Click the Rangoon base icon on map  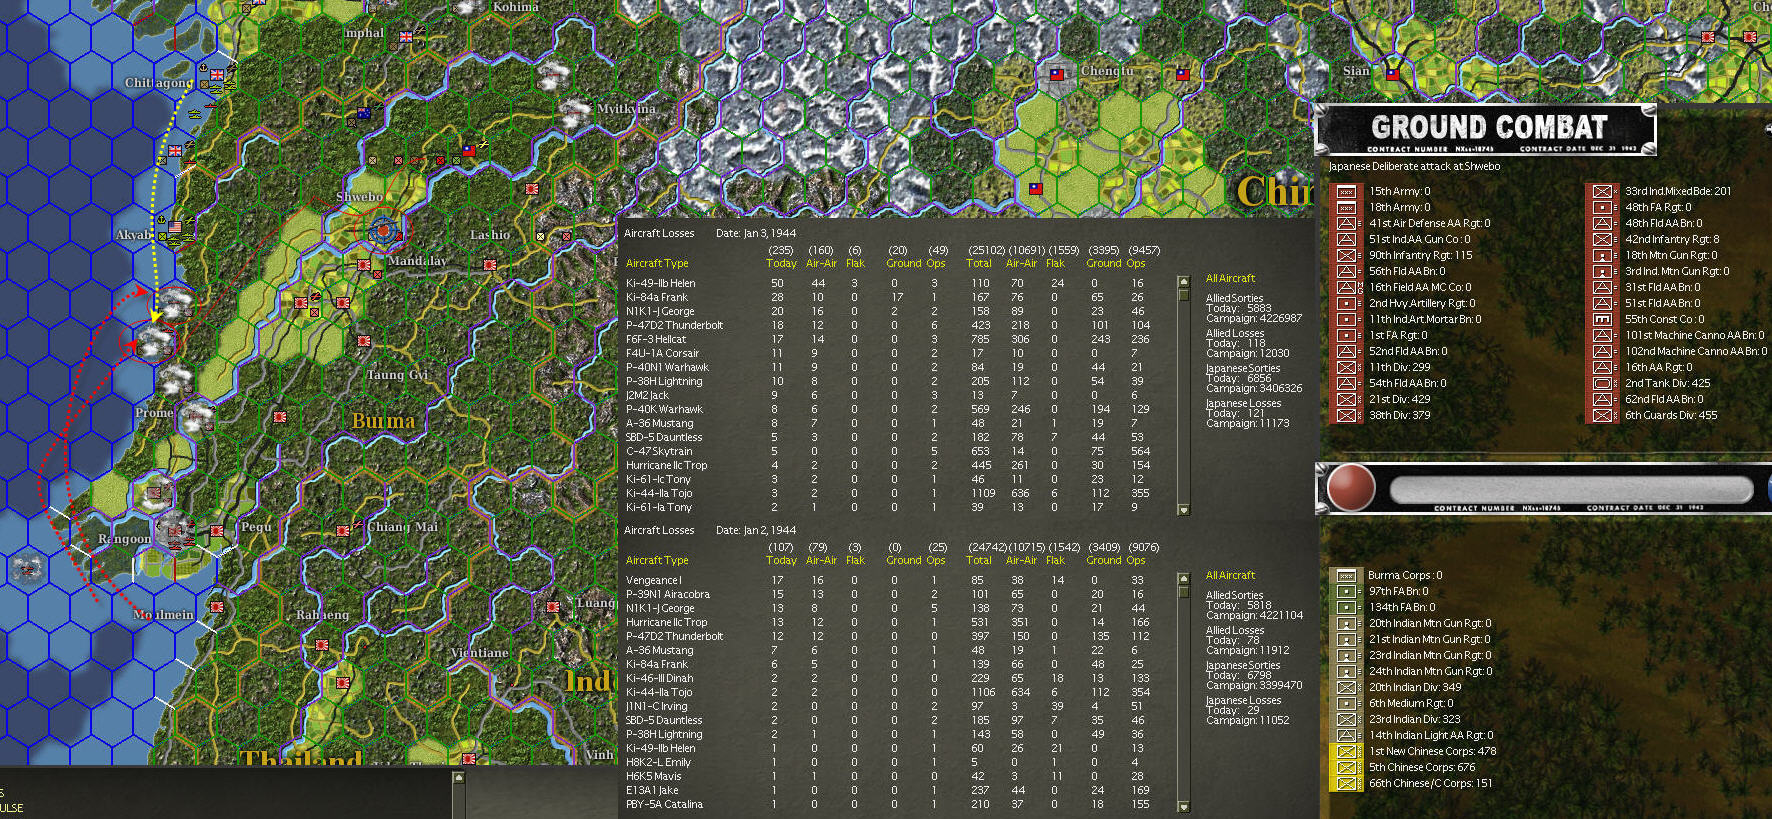[175, 533]
